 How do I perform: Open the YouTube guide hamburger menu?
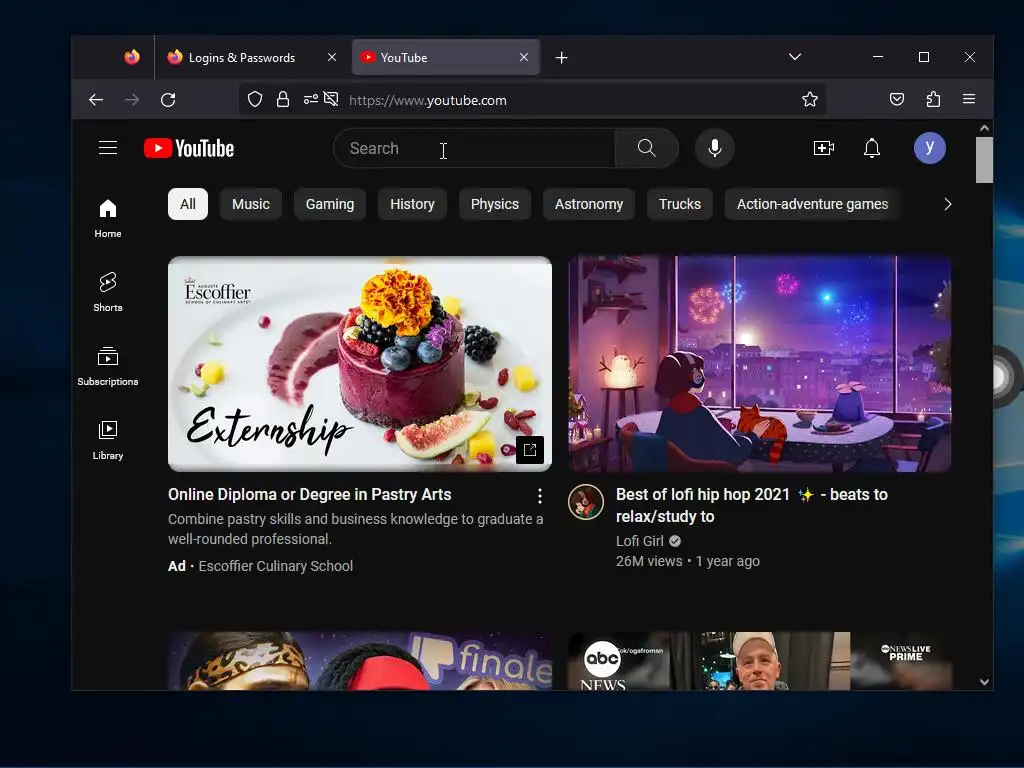coord(108,148)
